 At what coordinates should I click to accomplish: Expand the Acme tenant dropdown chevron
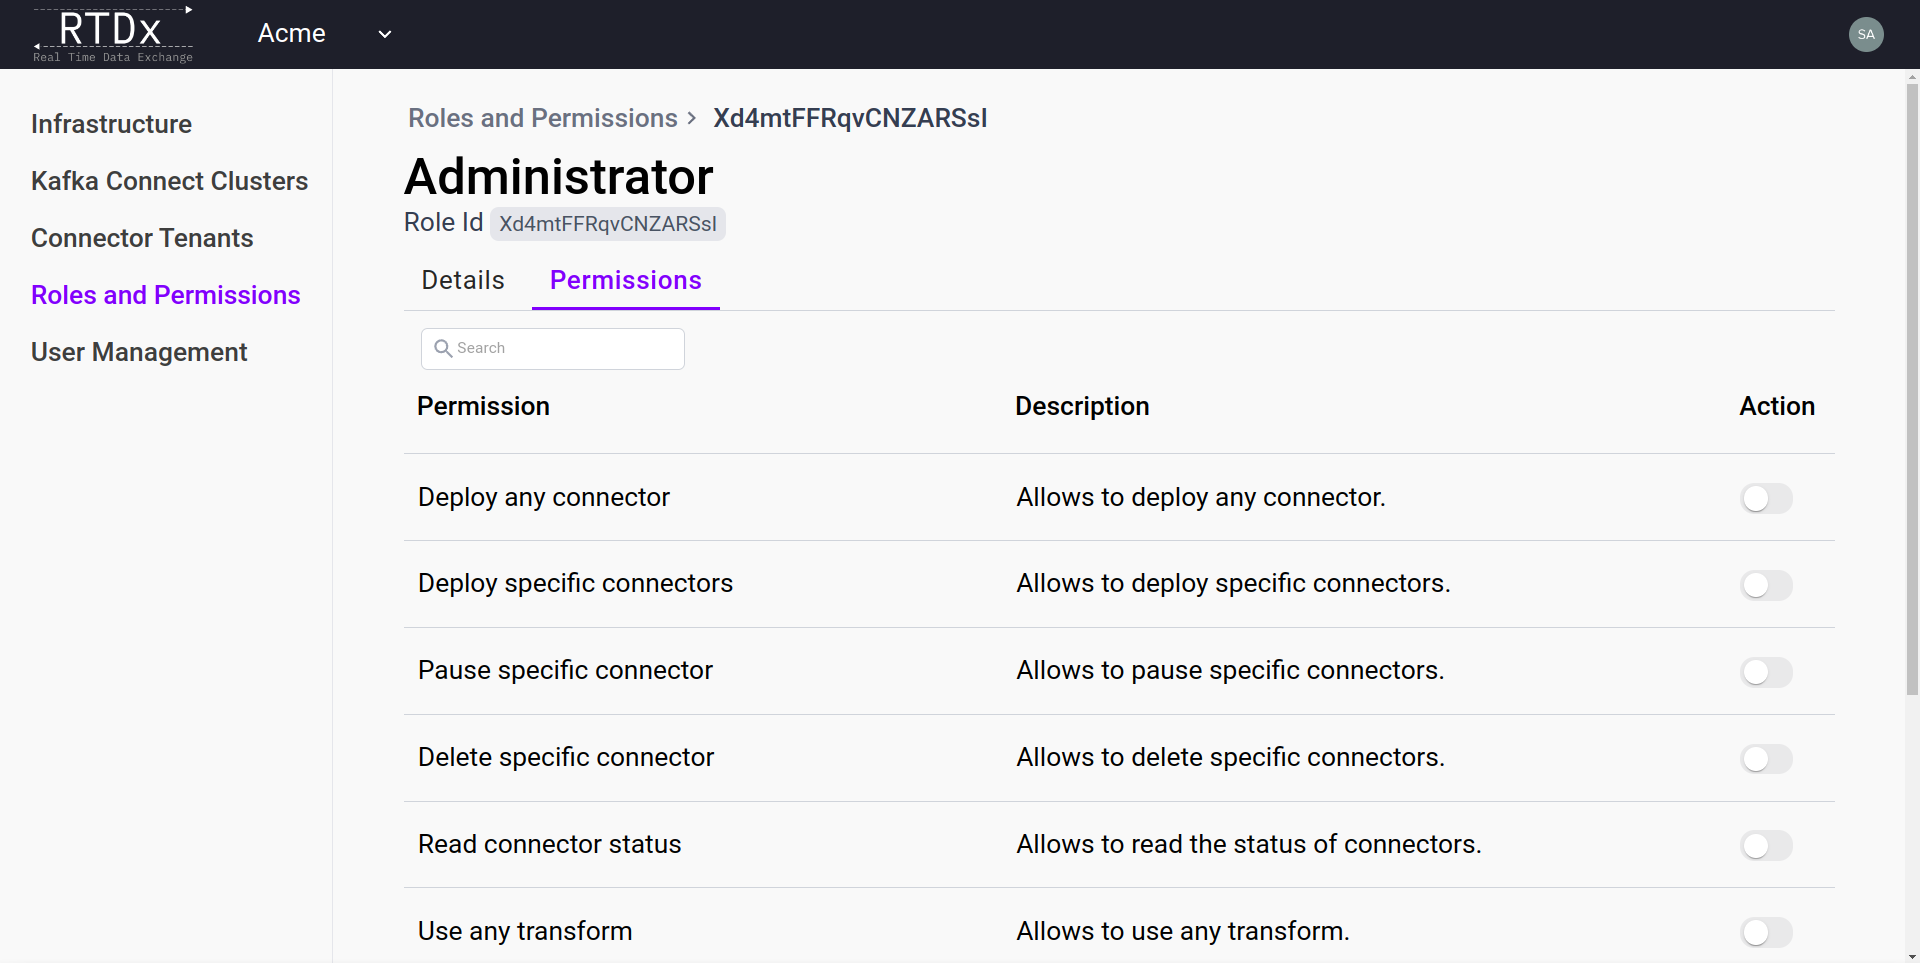pyautogui.click(x=384, y=34)
